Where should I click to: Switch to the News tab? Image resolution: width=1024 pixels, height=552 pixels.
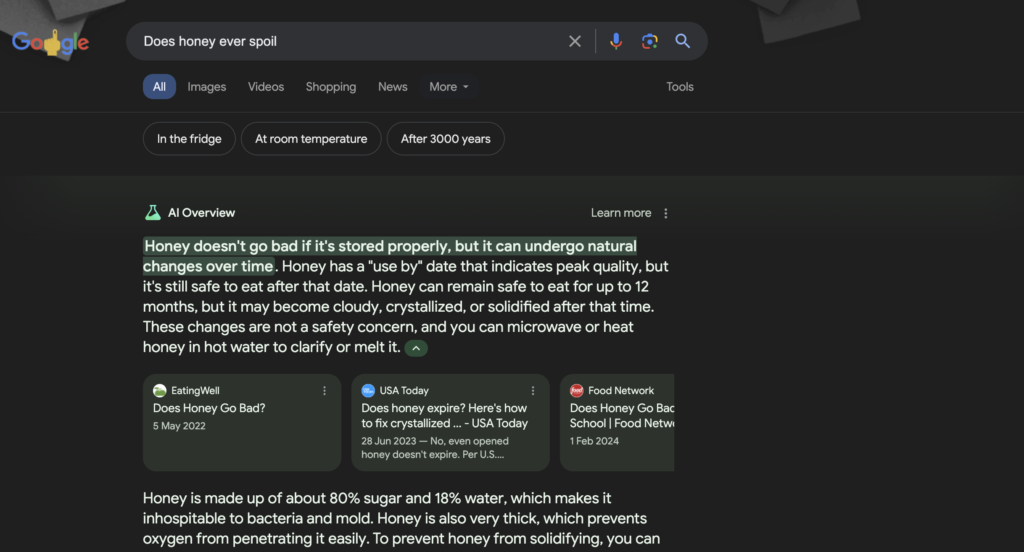coord(392,87)
